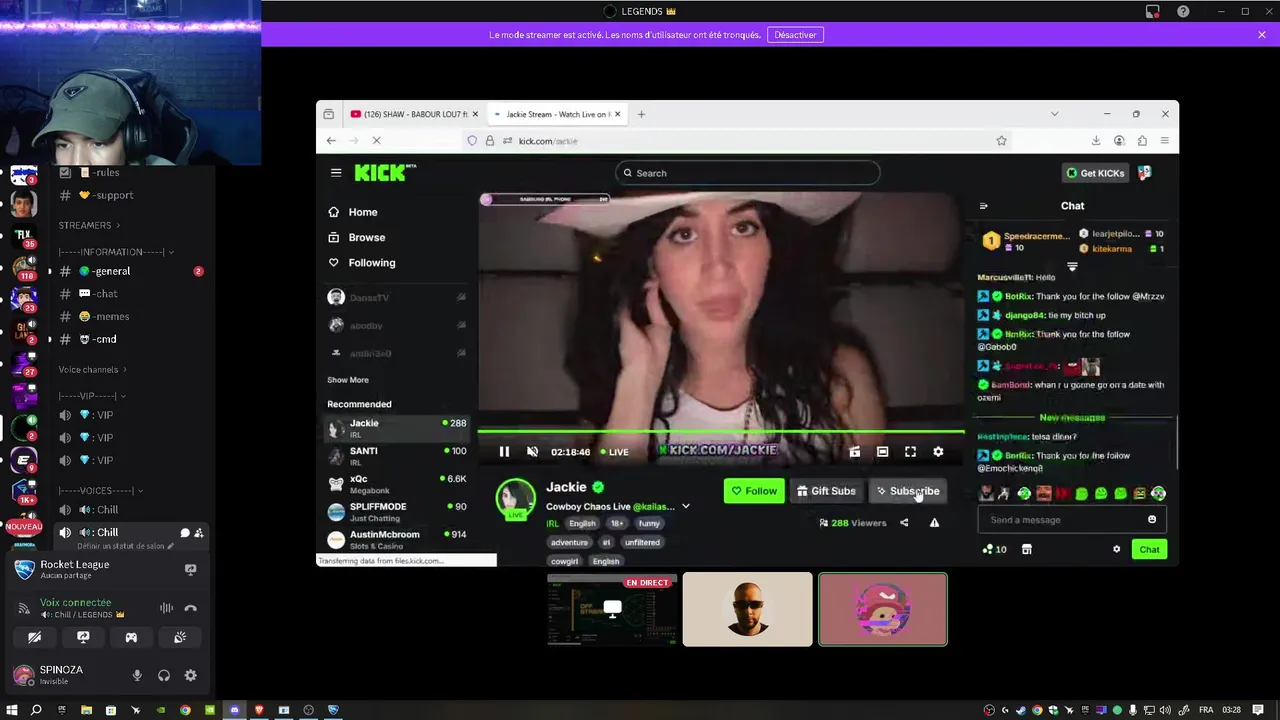
Task: Report the stream with warning icon
Action: pos(934,523)
